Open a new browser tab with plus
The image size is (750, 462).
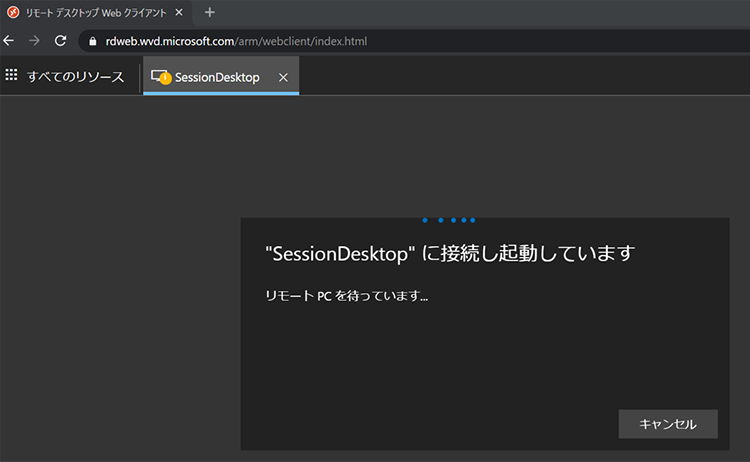point(209,12)
